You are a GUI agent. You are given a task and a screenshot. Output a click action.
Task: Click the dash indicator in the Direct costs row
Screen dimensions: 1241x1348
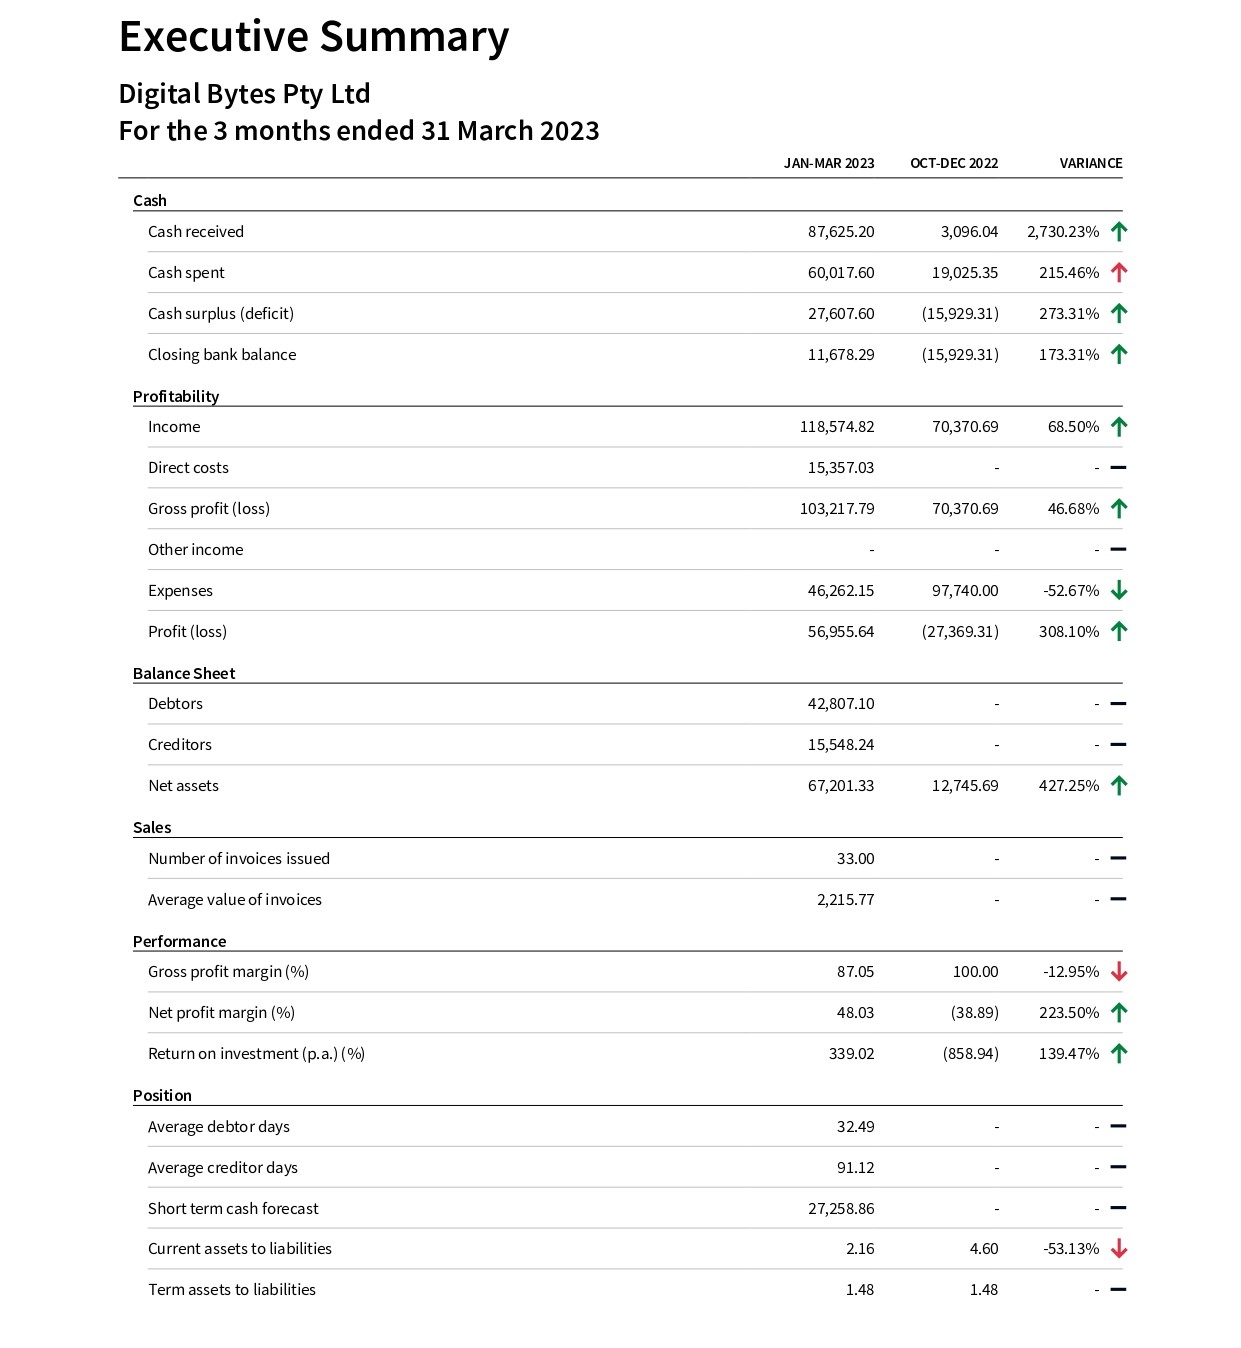1118,467
